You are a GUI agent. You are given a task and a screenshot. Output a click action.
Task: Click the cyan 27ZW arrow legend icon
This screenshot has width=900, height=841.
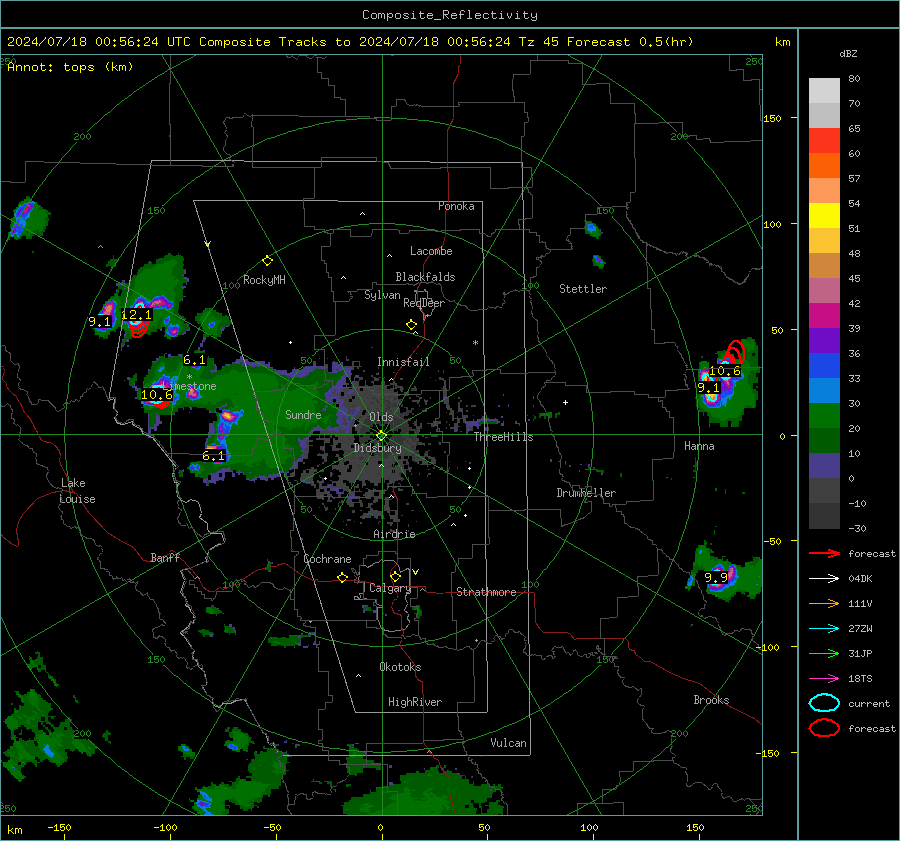[824, 629]
